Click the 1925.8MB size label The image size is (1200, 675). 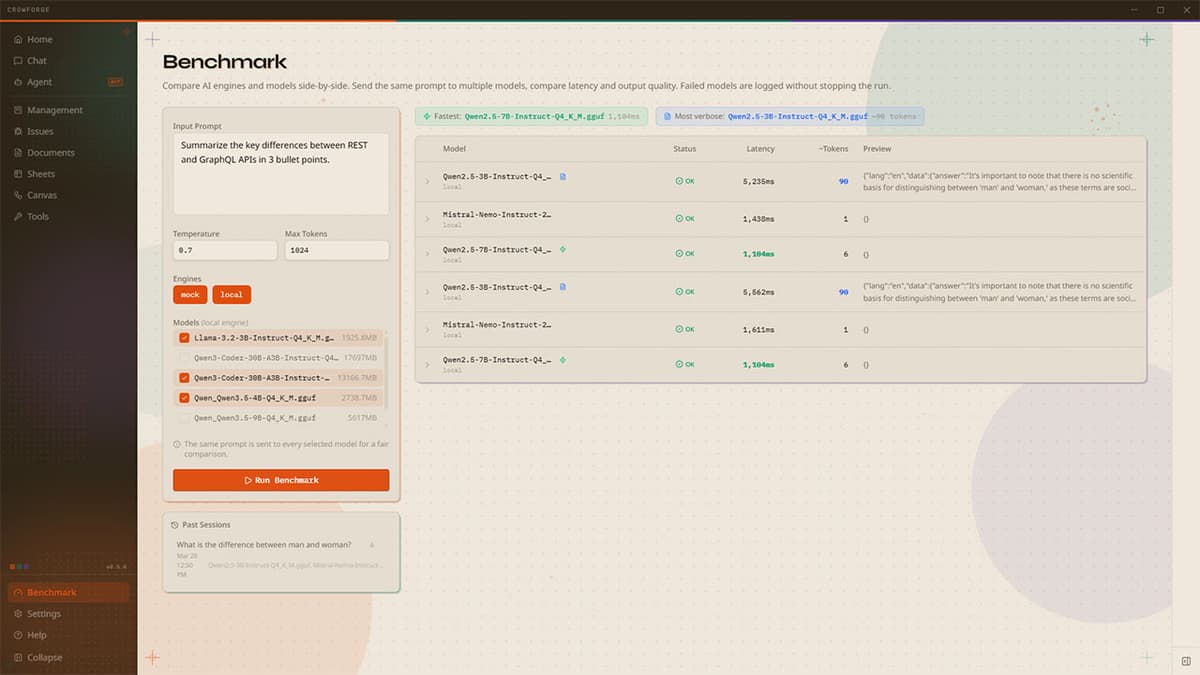click(359, 338)
